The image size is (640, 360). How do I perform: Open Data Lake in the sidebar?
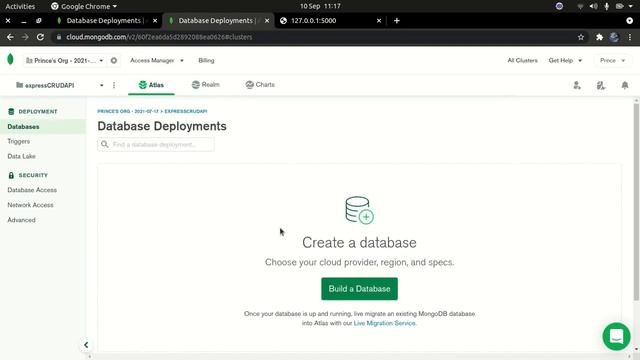coord(21,156)
